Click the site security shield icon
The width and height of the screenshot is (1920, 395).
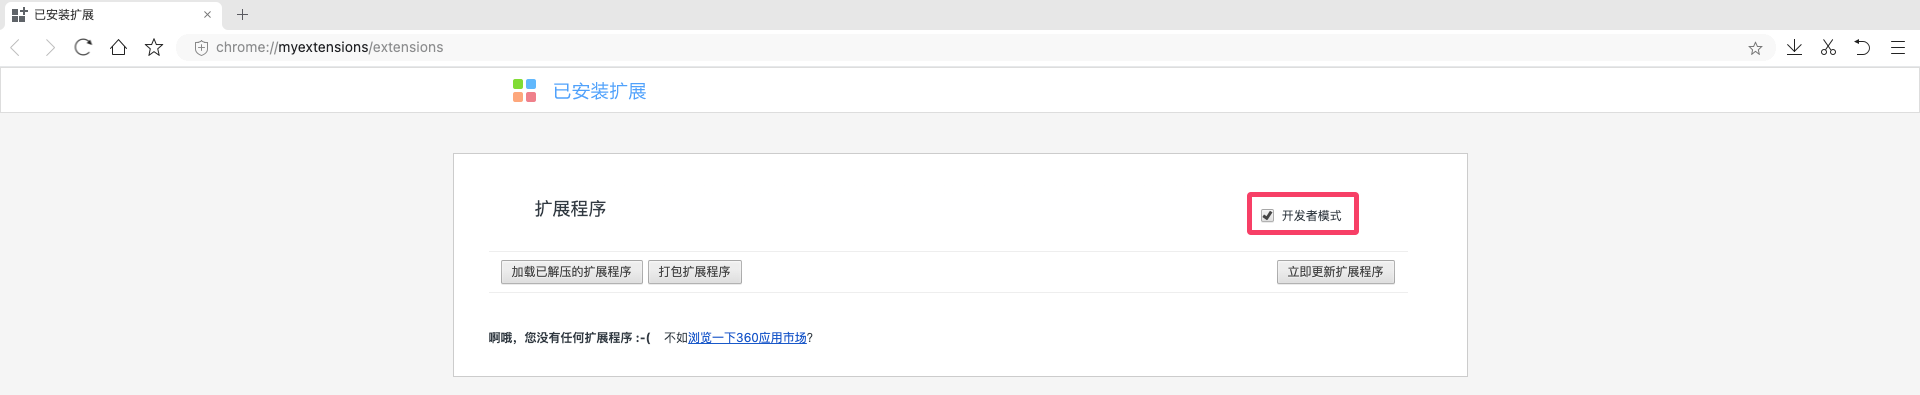200,48
